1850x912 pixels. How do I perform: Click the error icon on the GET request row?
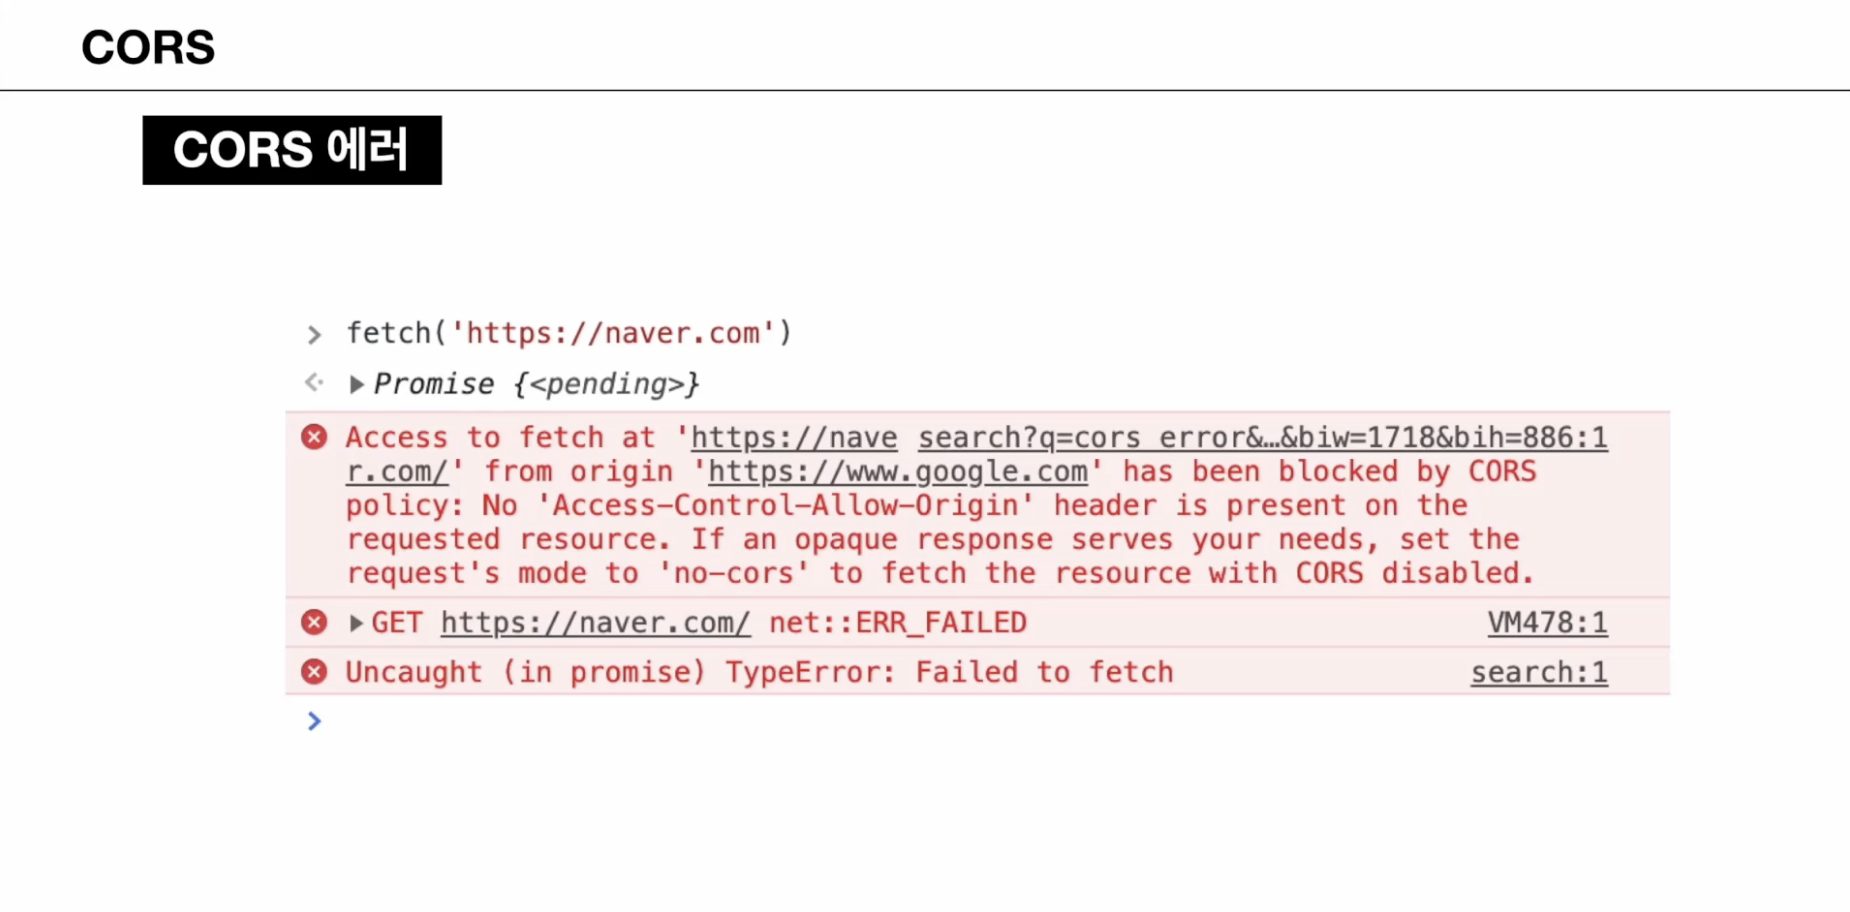pyautogui.click(x=314, y=622)
